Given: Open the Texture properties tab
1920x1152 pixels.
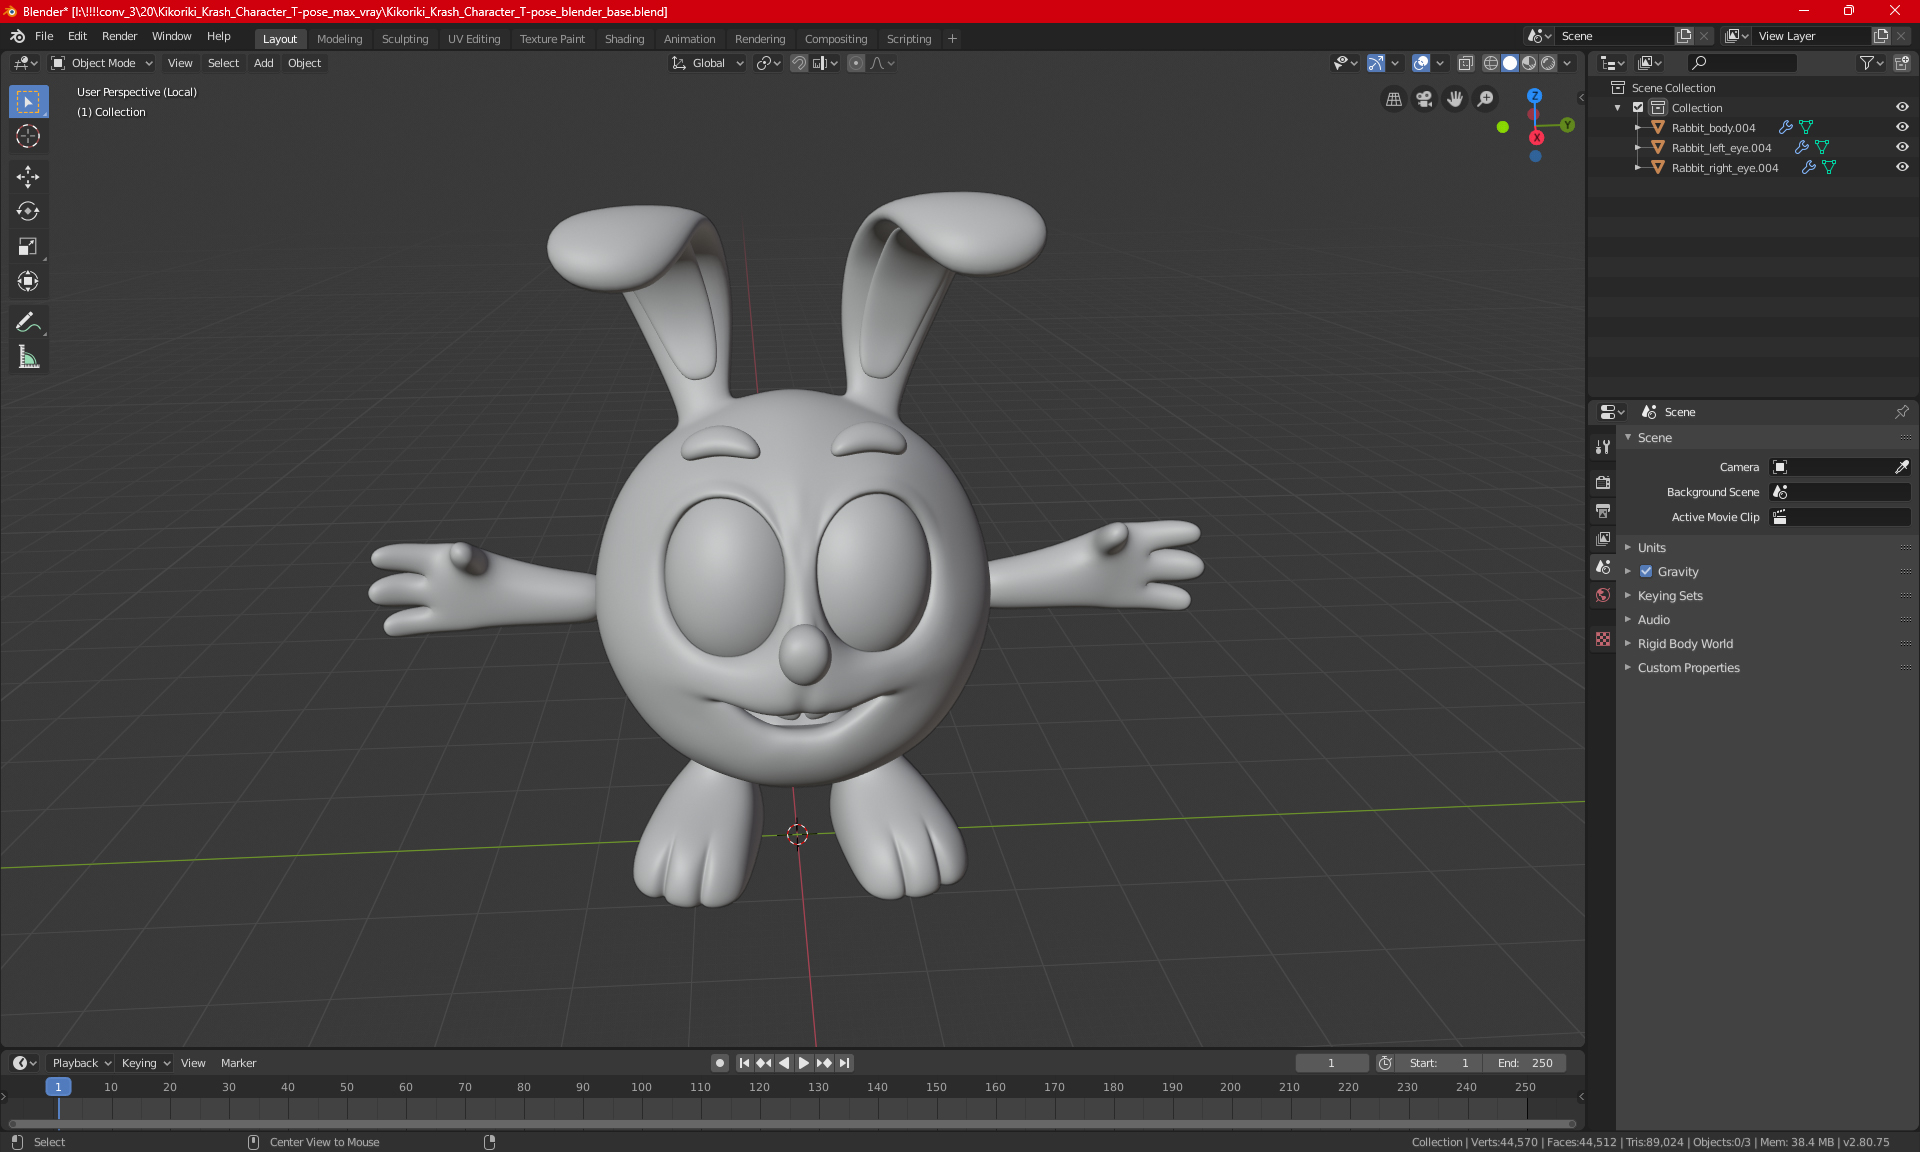Looking at the screenshot, I should coord(1603,639).
